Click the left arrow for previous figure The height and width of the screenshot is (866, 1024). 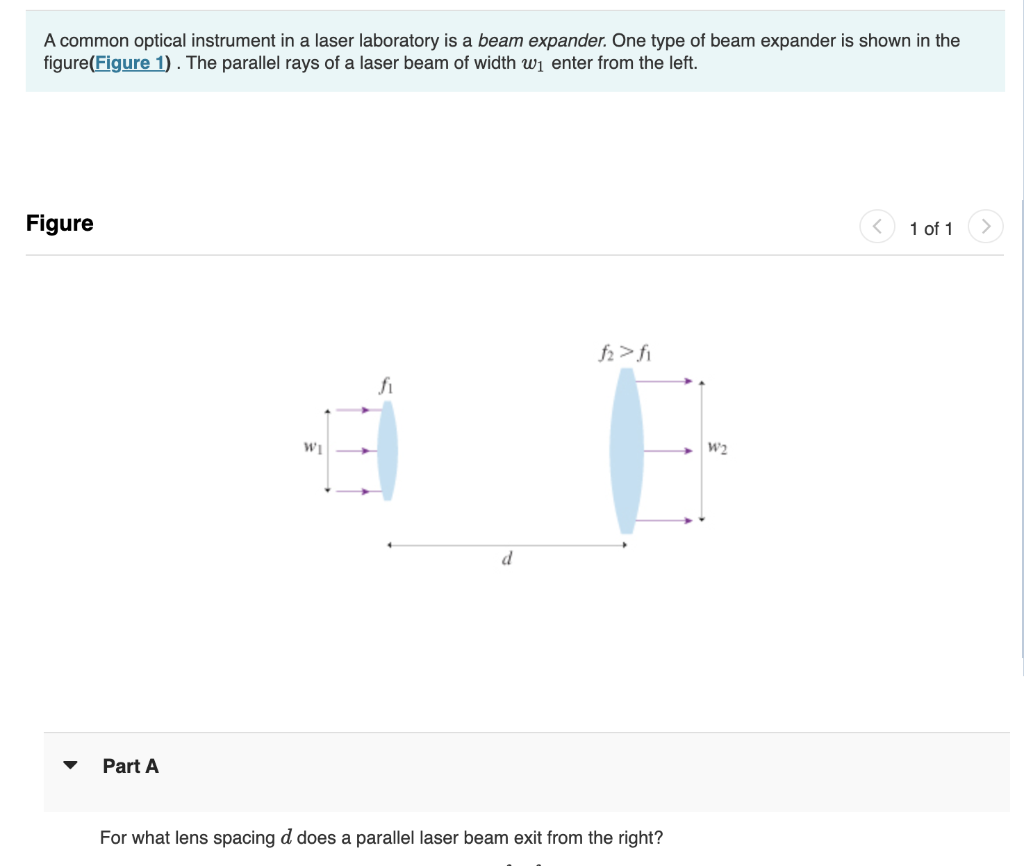pyautogui.click(x=877, y=226)
